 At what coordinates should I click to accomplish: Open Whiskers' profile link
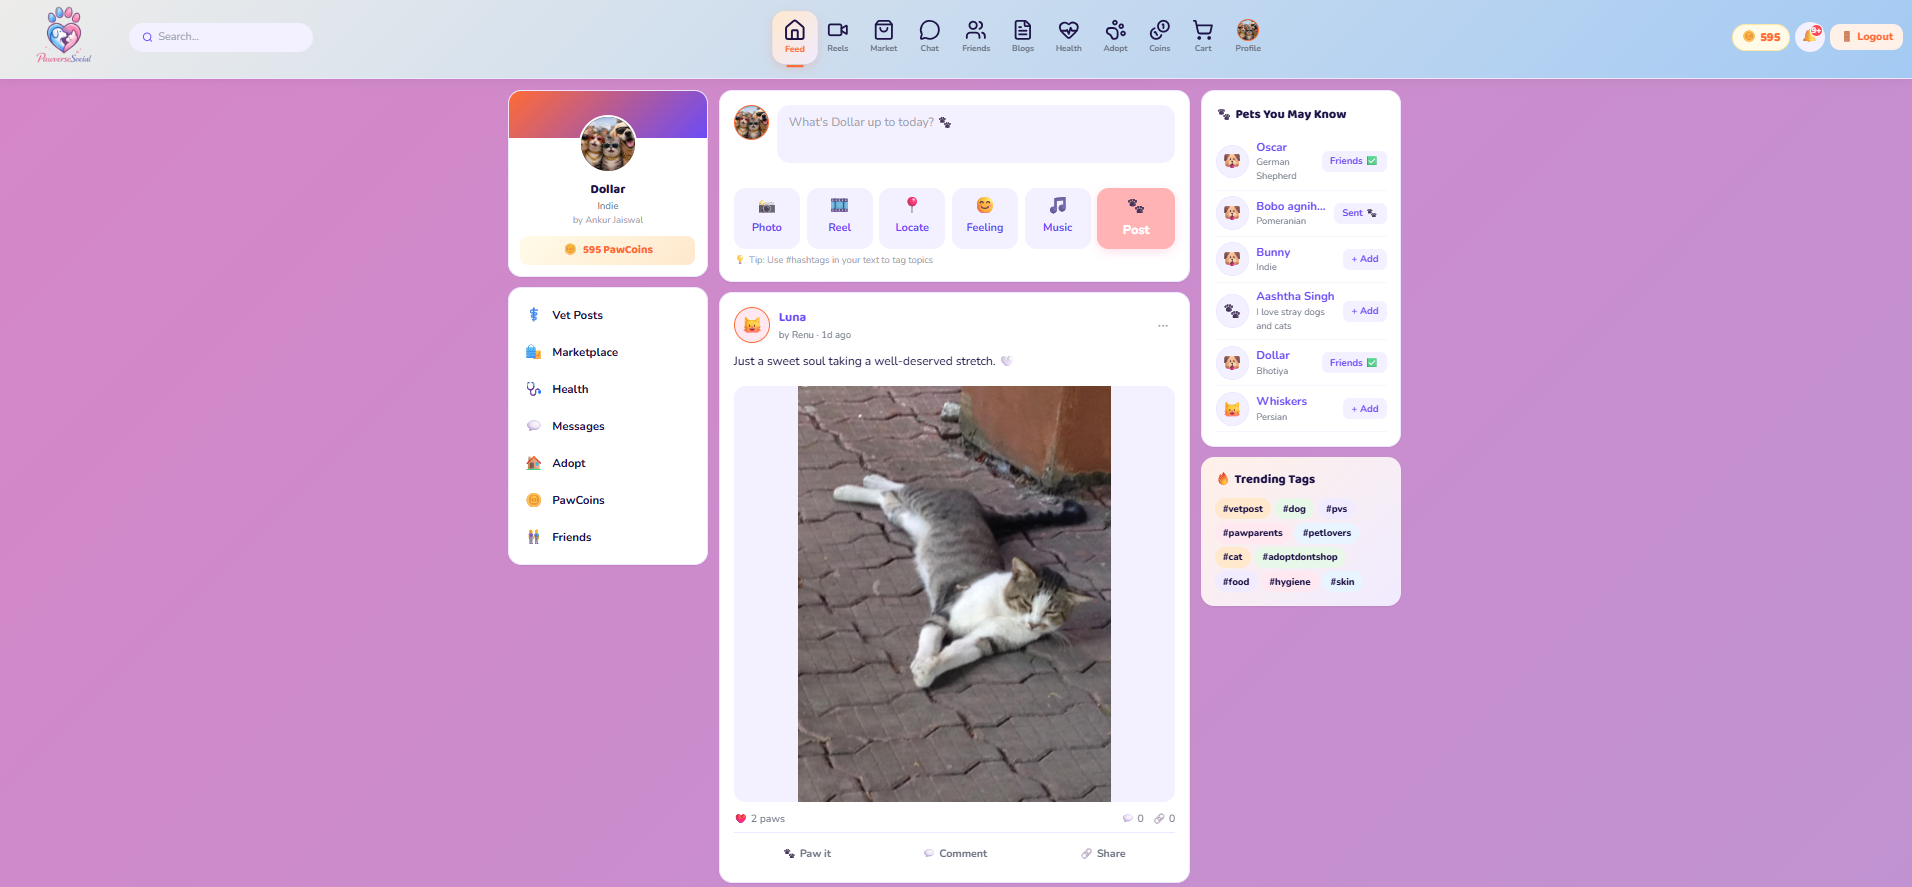tap(1281, 401)
